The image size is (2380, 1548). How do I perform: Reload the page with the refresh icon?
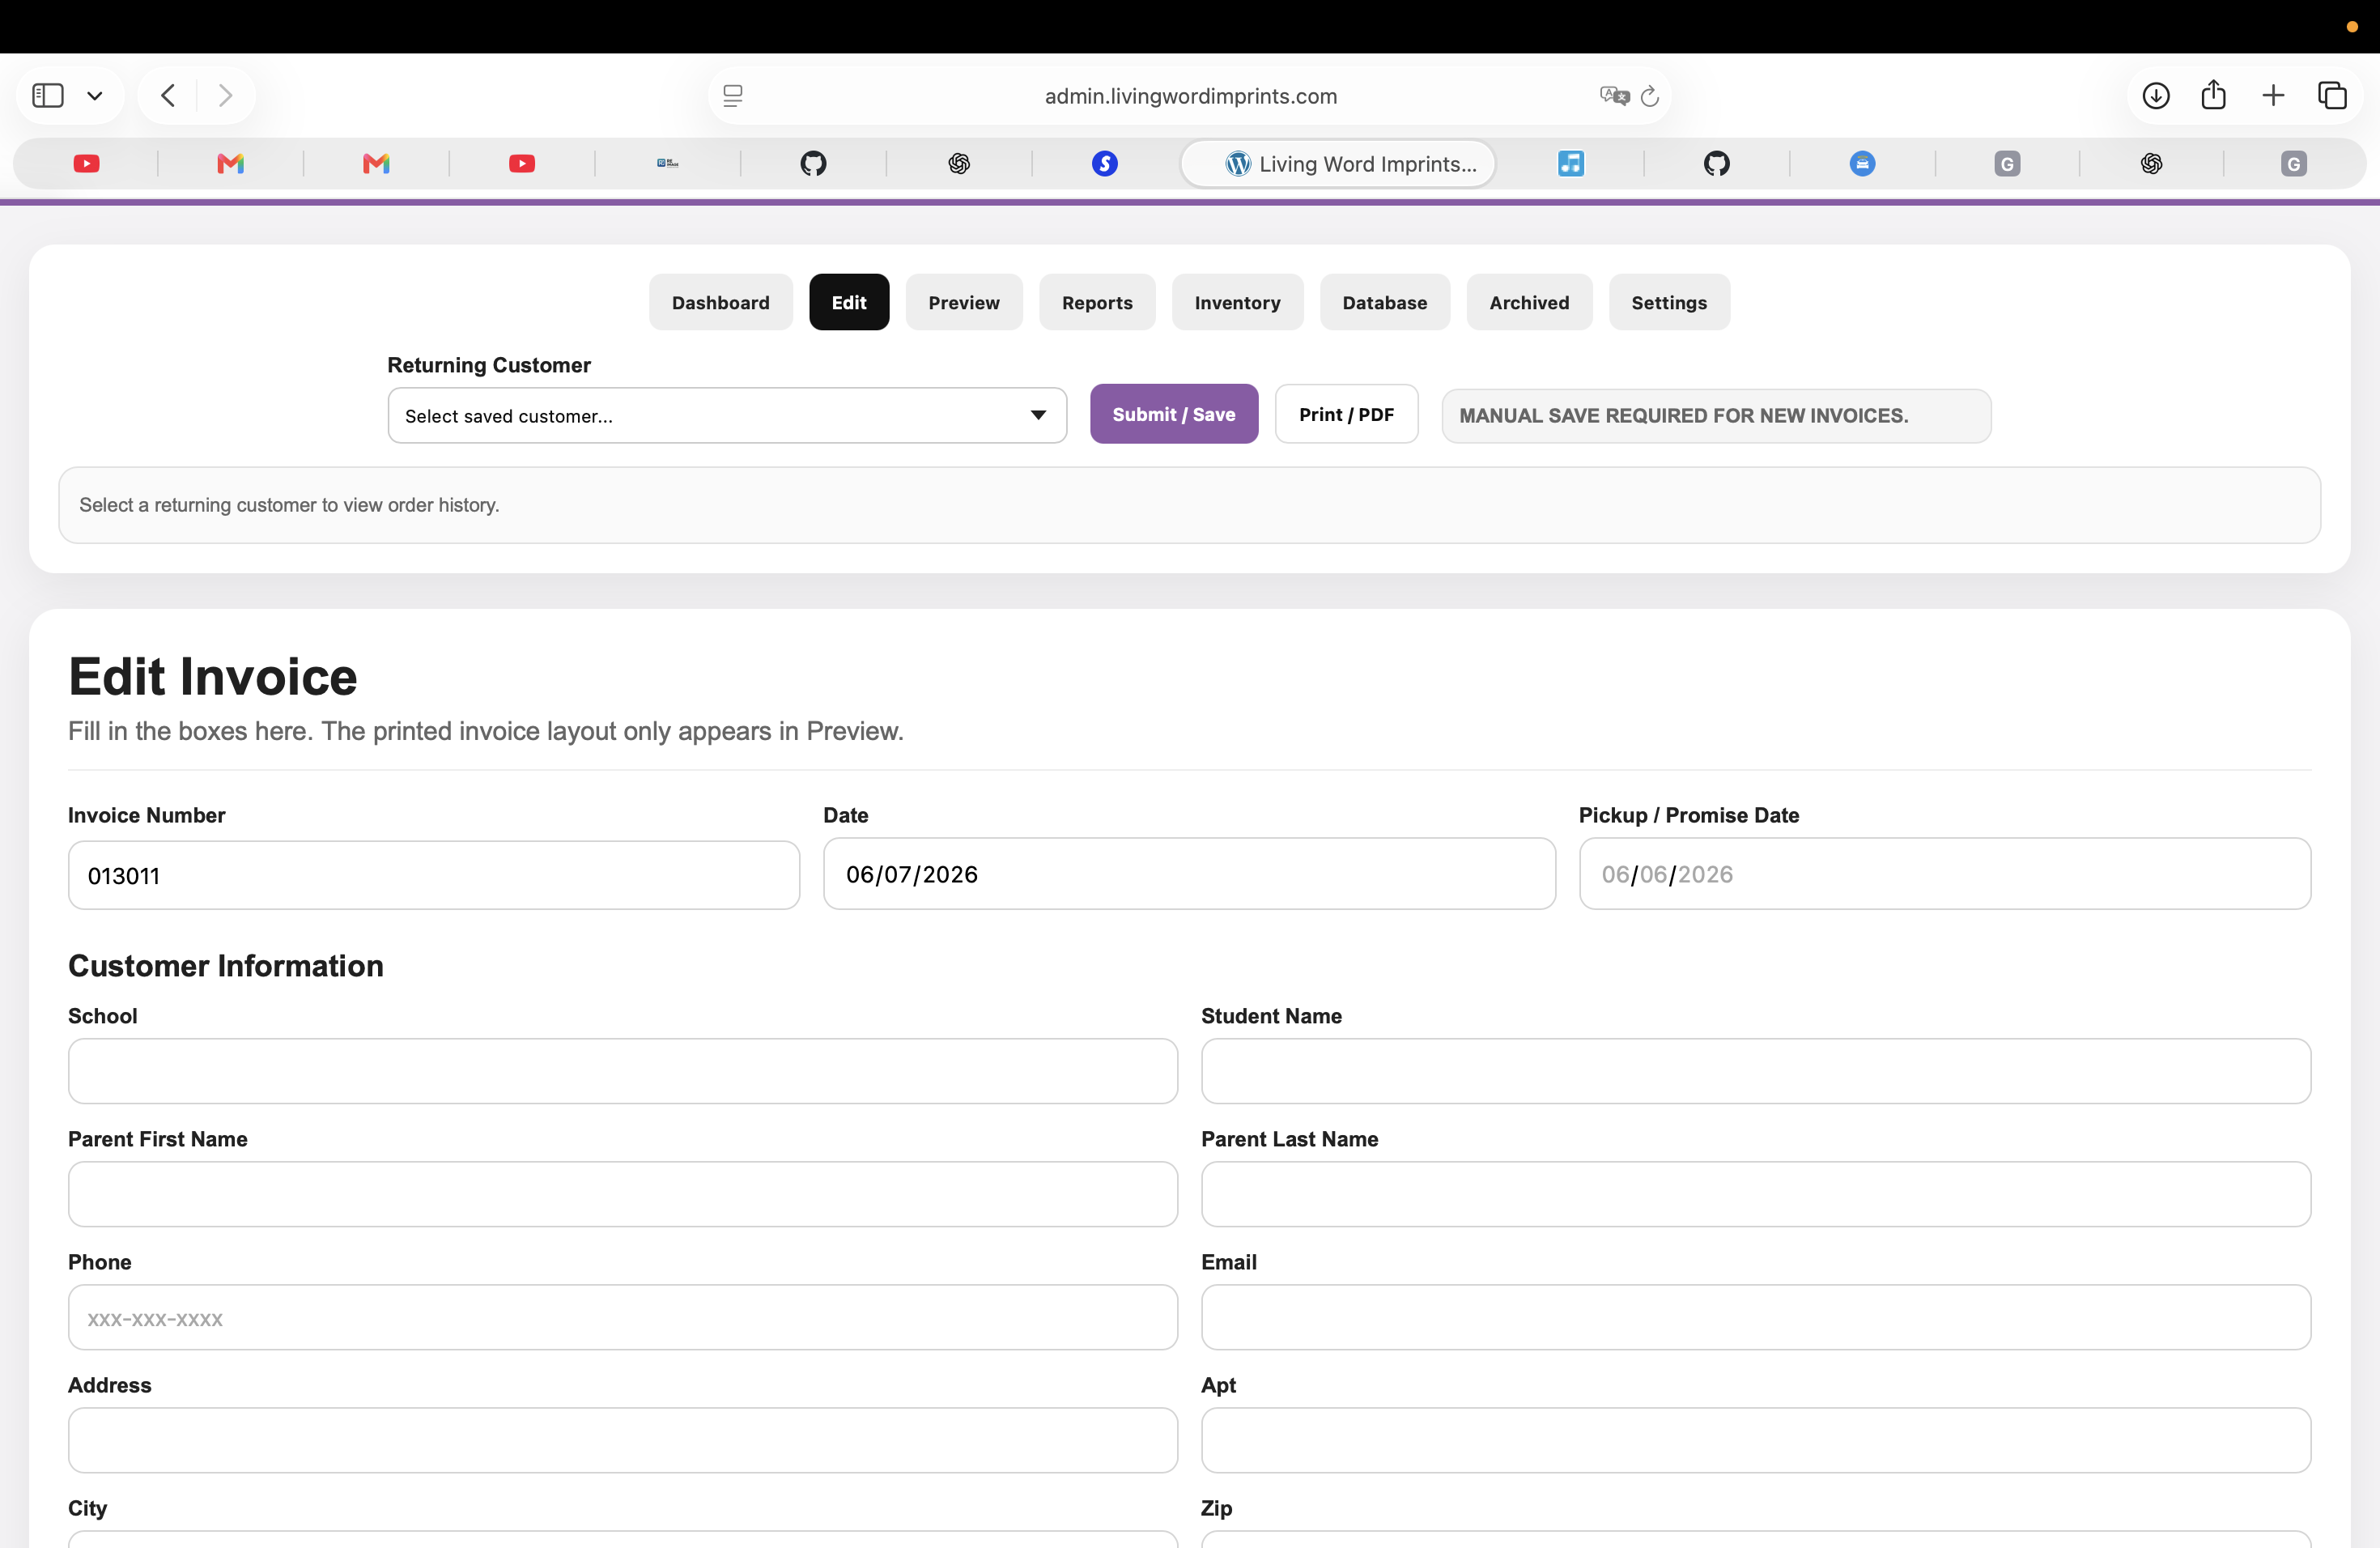pos(1651,96)
